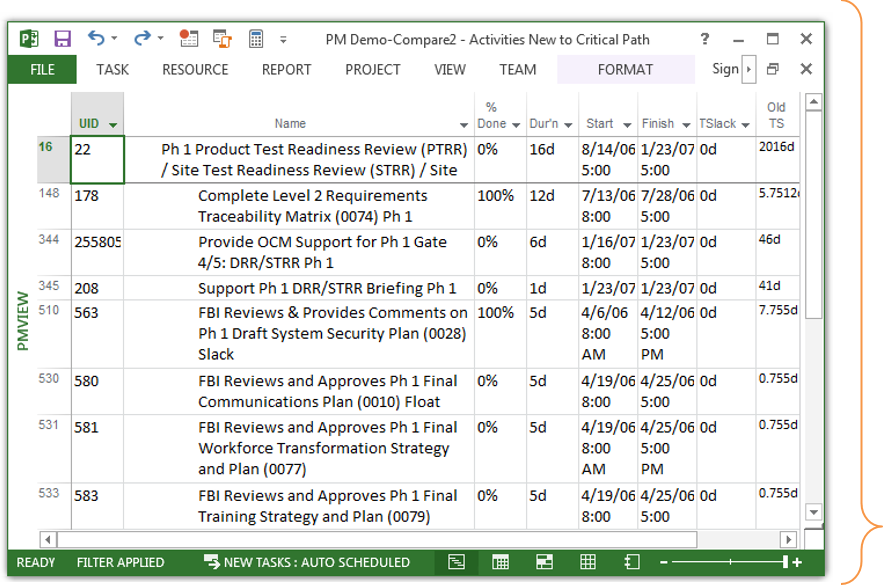The height and width of the screenshot is (587, 885).
Task: Click the PMVIEW vertical view label
Action: pyautogui.click(x=22, y=321)
